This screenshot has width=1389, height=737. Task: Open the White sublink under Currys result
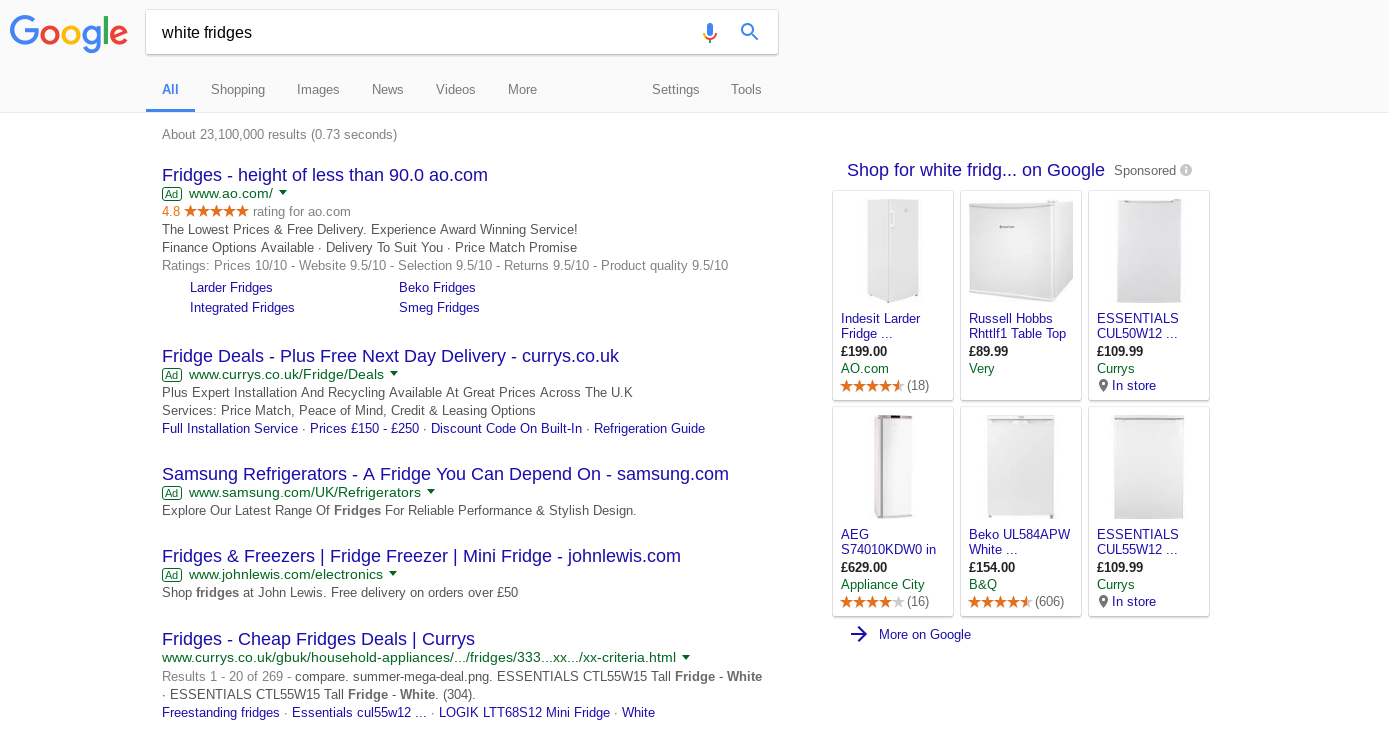tap(638, 712)
